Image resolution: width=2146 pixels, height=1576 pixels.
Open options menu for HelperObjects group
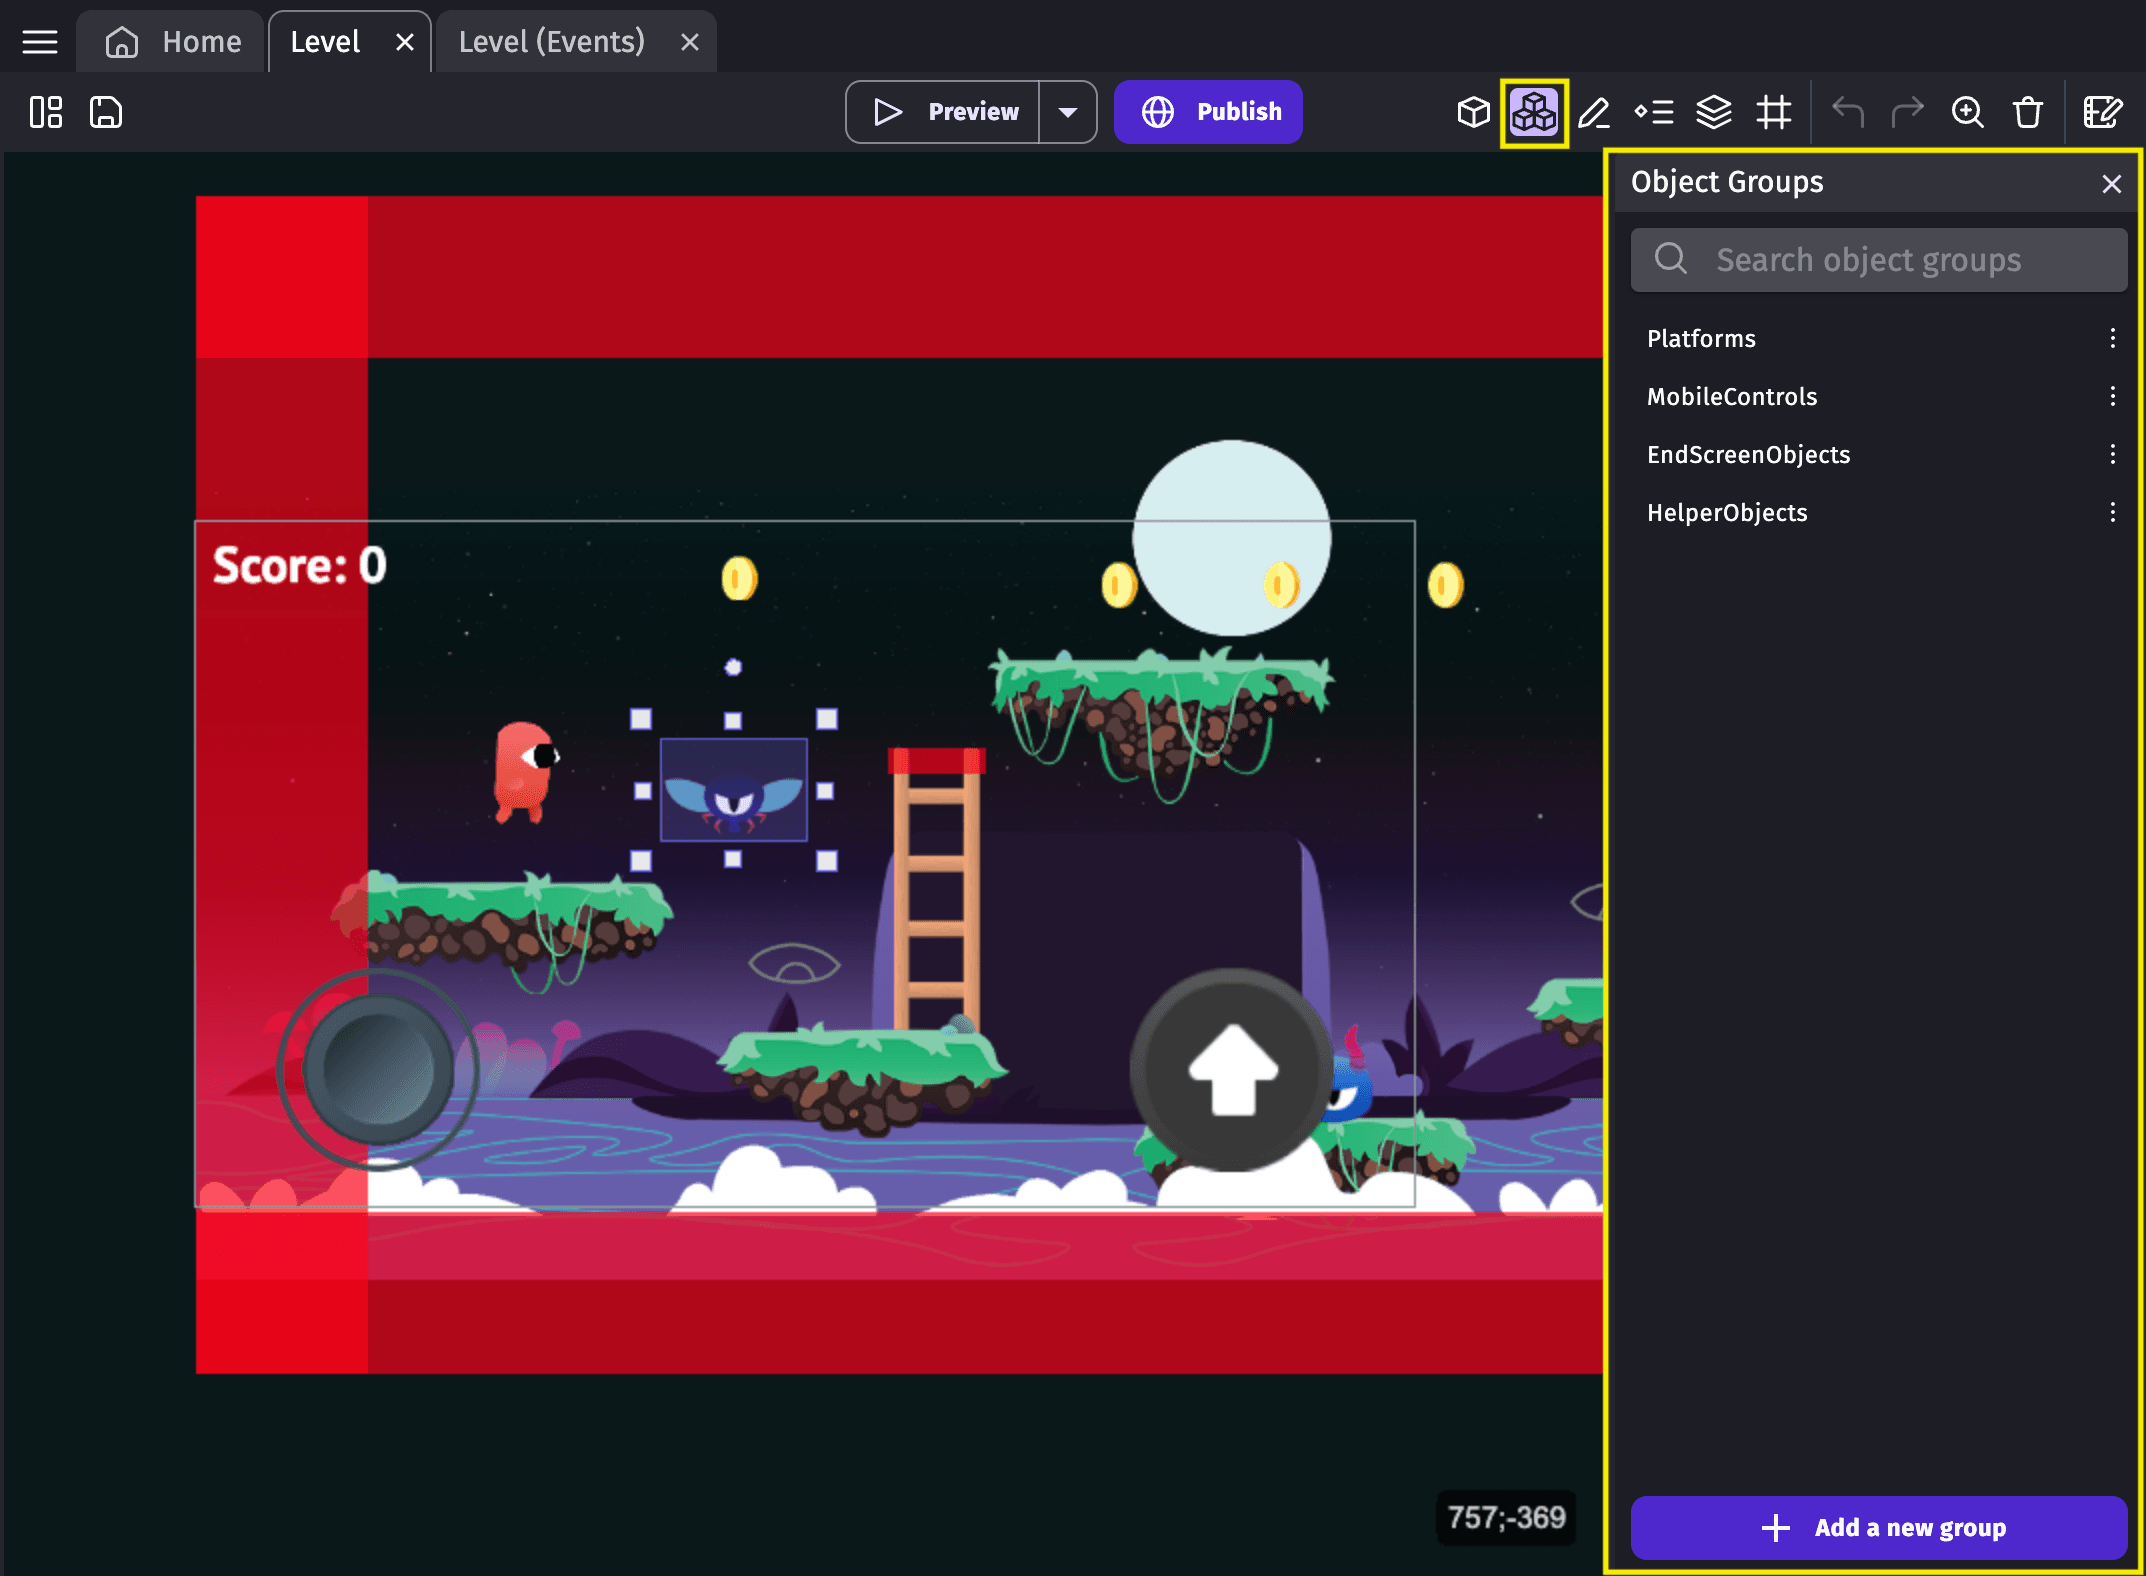tap(2112, 512)
